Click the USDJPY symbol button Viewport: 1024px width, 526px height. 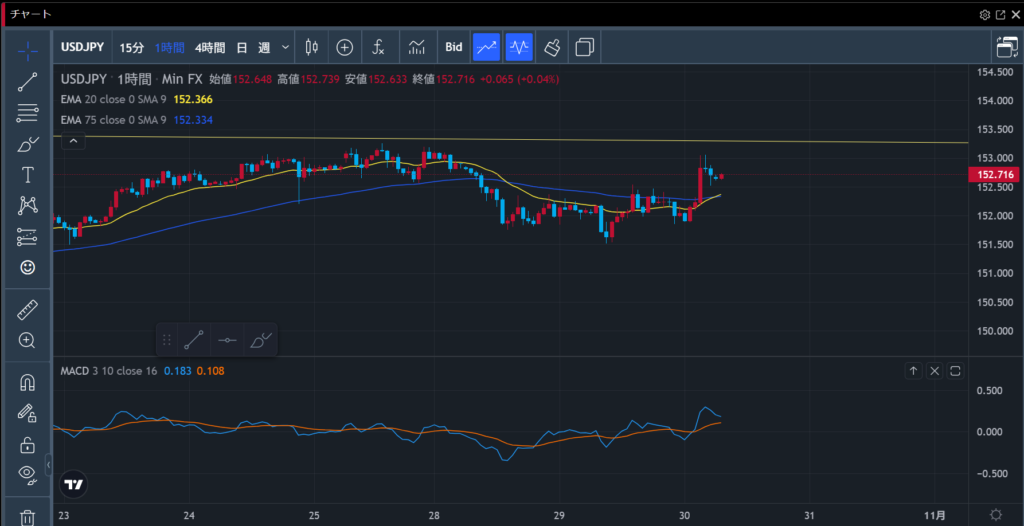(83, 47)
